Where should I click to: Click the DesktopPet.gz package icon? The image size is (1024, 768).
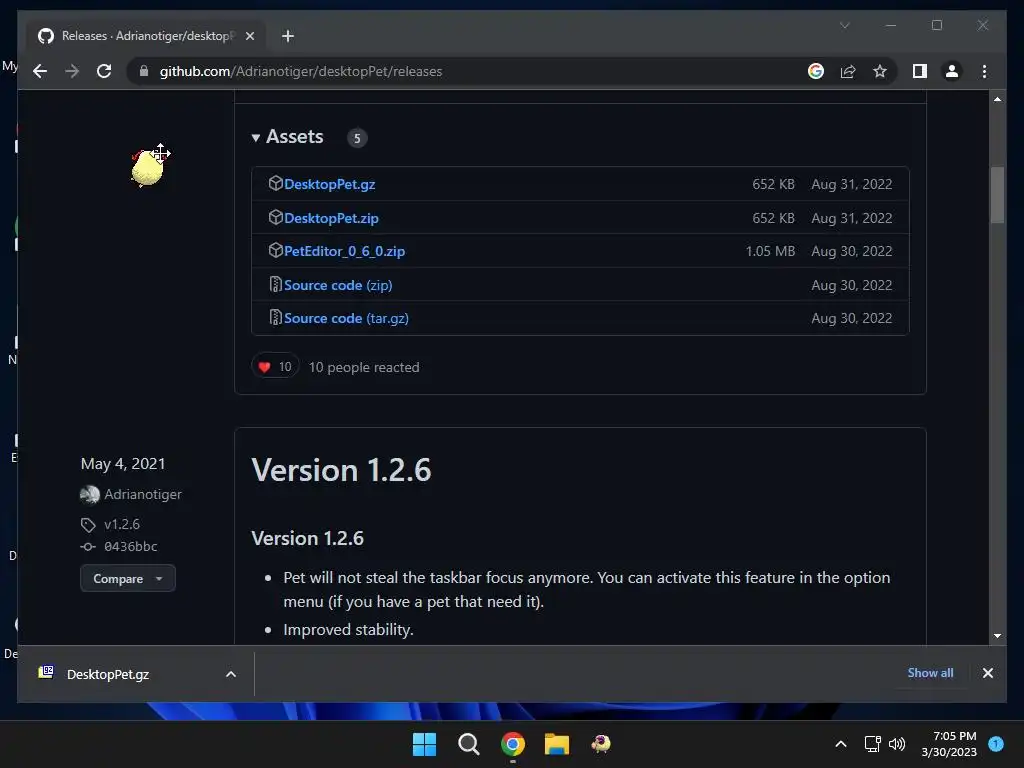[x=275, y=184]
